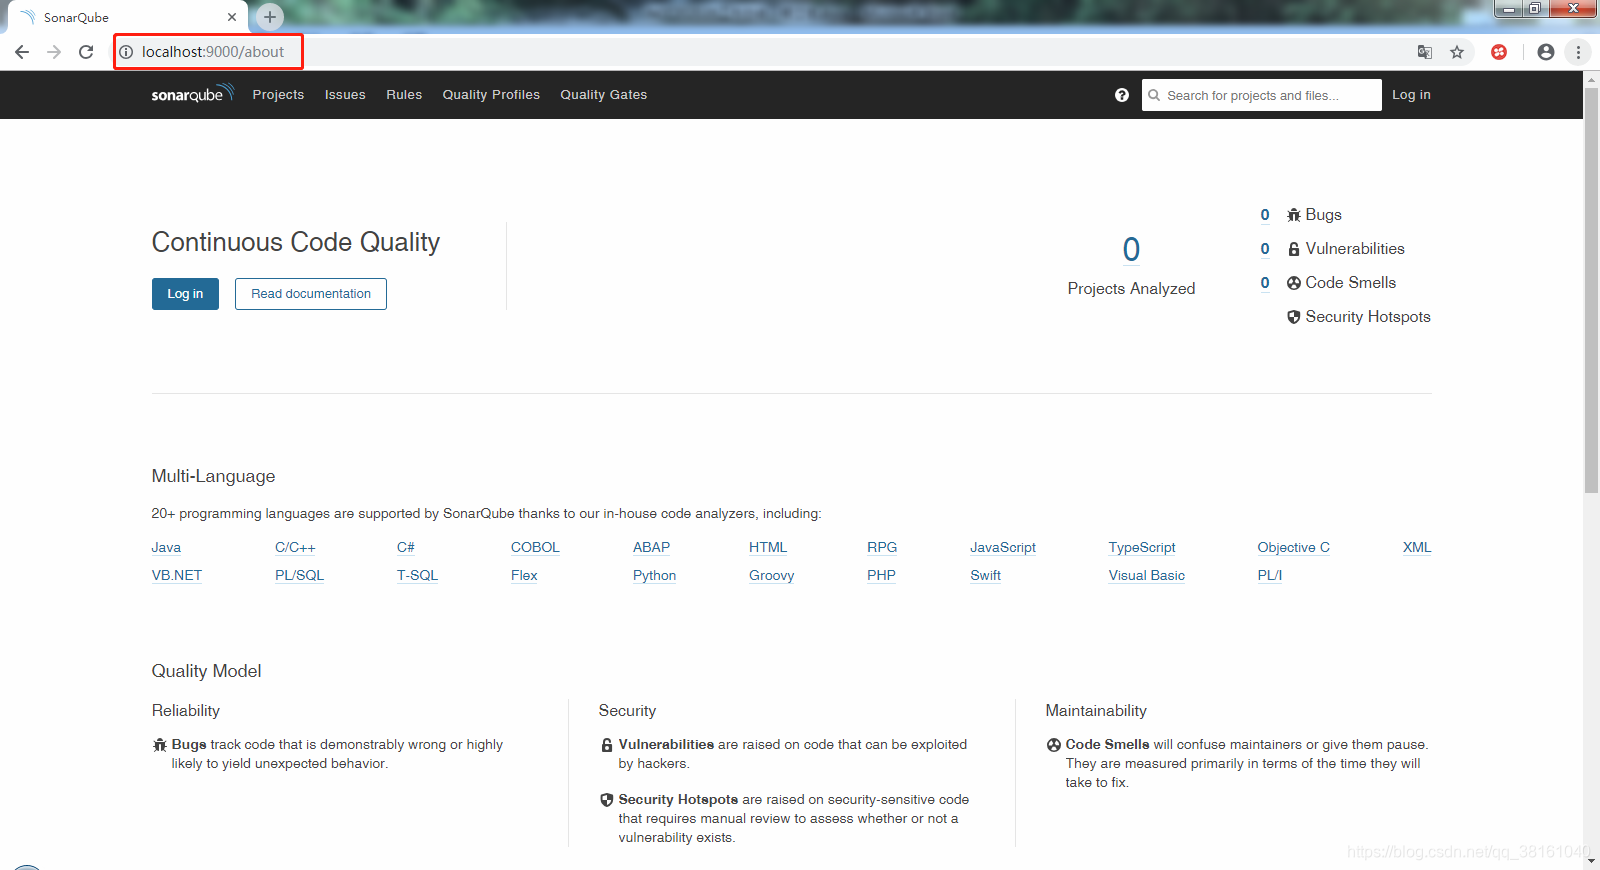Click the Code Smells count 0 link
This screenshot has width=1600, height=870.
tap(1265, 283)
